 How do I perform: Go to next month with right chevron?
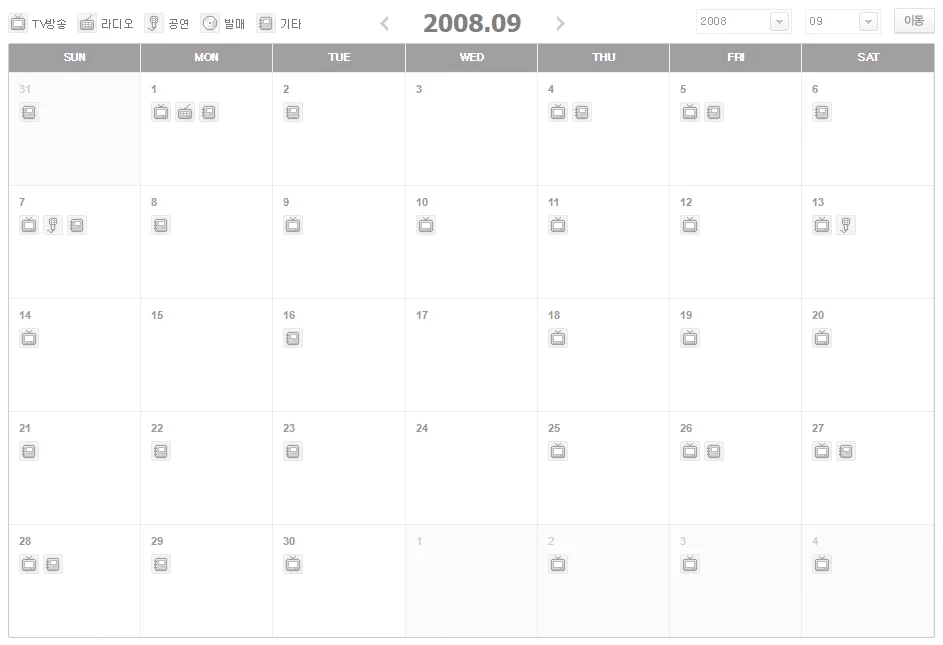pyautogui.click(x=560, y=23)
